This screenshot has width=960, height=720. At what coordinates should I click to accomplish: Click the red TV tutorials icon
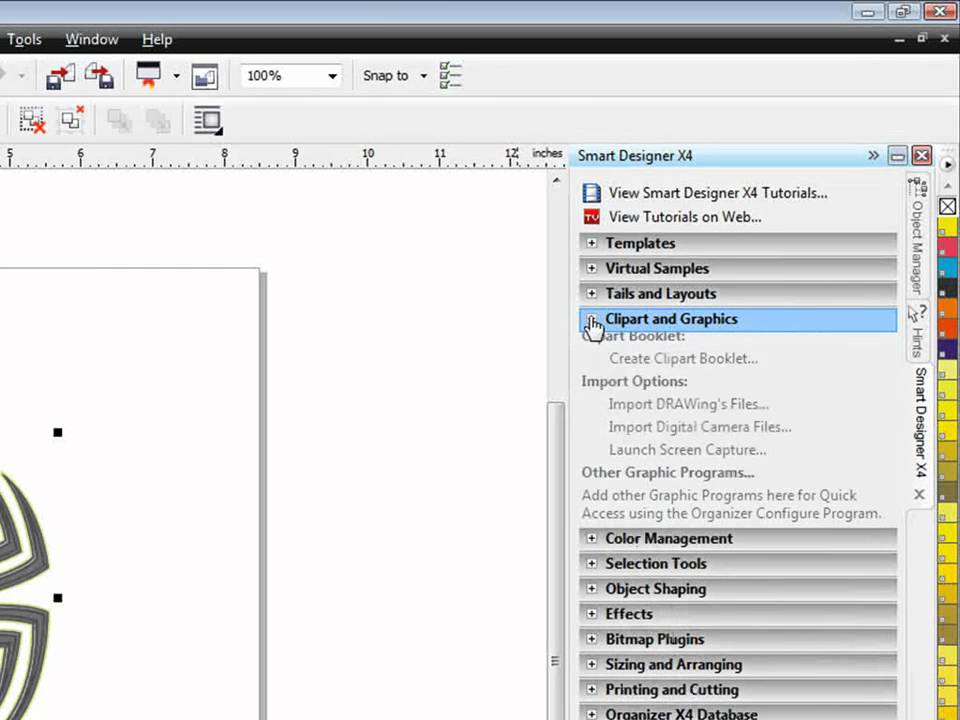click(591, 217)
